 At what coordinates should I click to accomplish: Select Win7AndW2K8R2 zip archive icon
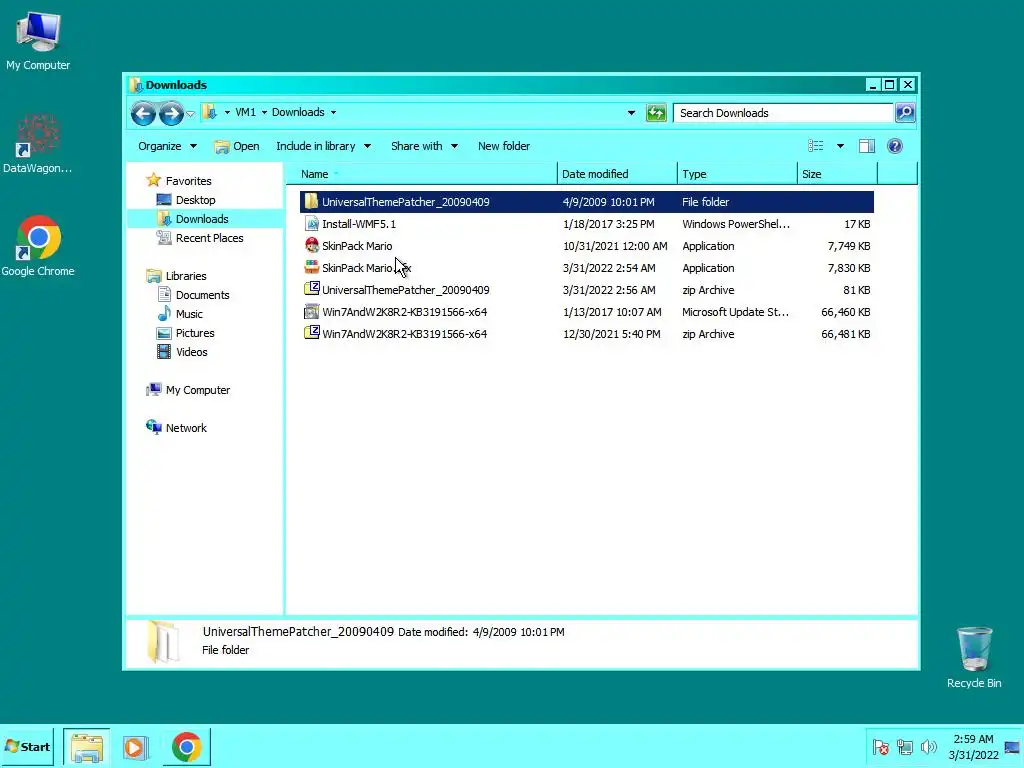point(312,333)
